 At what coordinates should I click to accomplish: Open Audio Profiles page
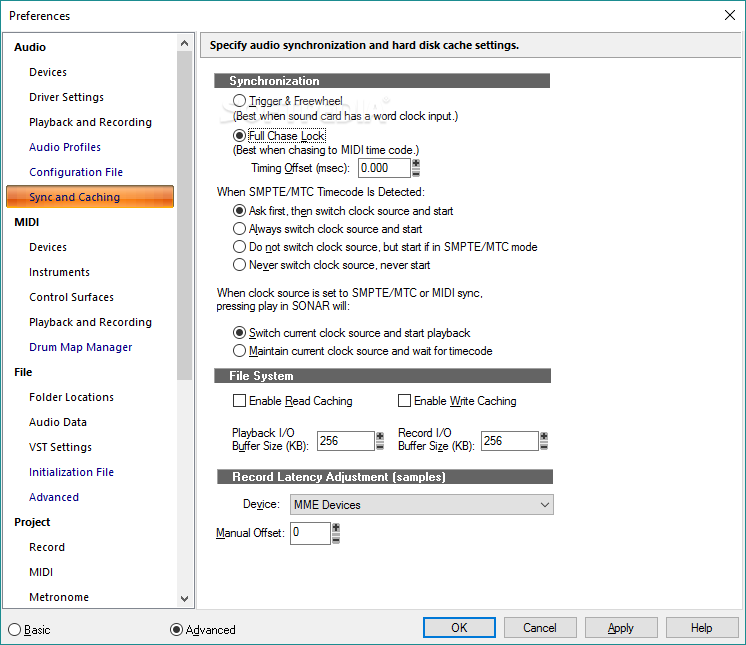coord(65,147)
